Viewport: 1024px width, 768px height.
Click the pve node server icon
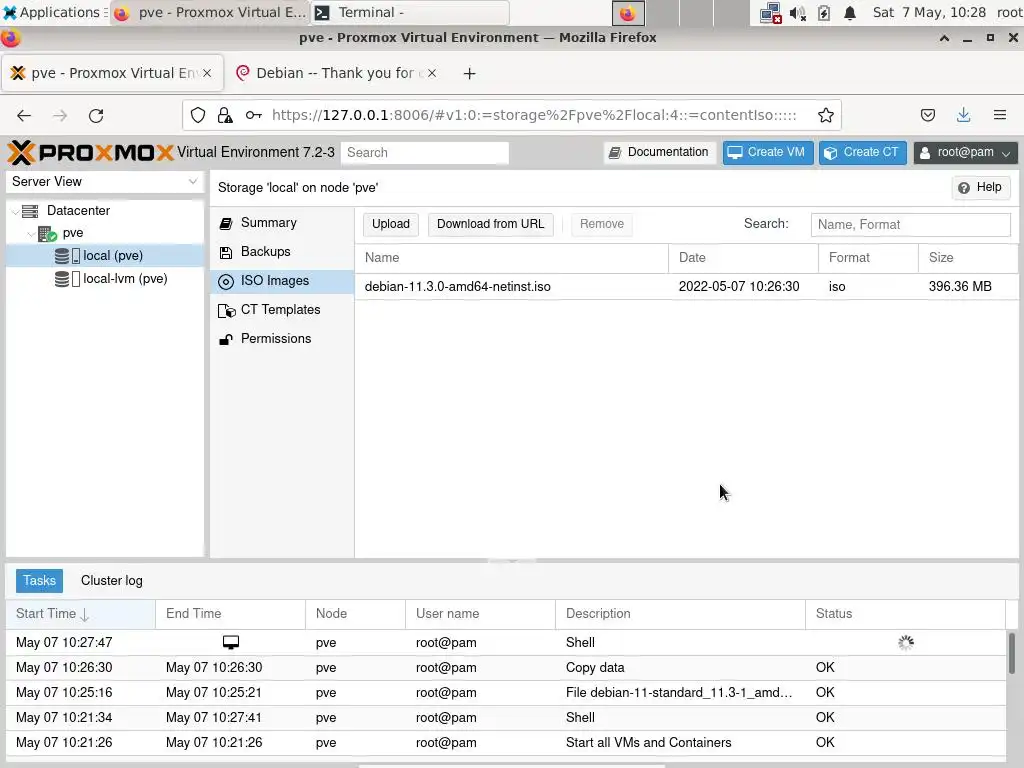tap(47, 233)
